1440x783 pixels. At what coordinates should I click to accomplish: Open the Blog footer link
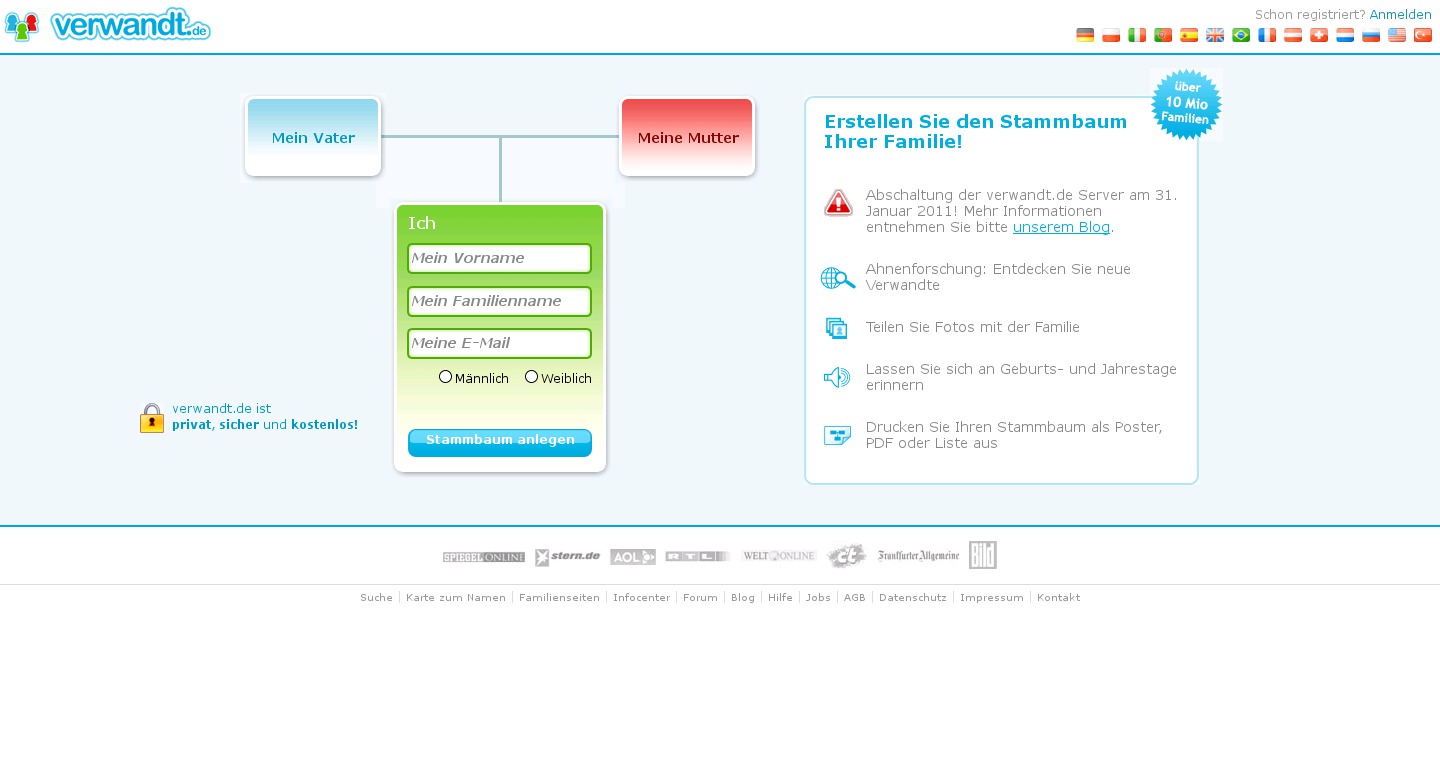pos(743,598)
